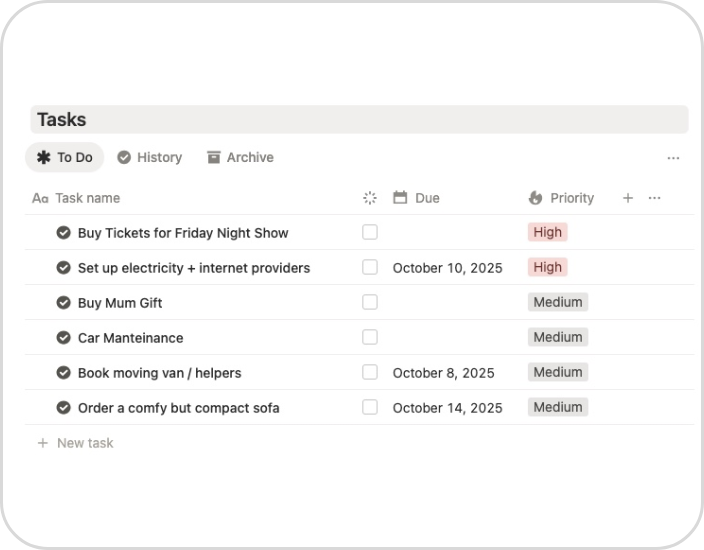Click the calendar icon in Due header

click(x=400, y=198)
